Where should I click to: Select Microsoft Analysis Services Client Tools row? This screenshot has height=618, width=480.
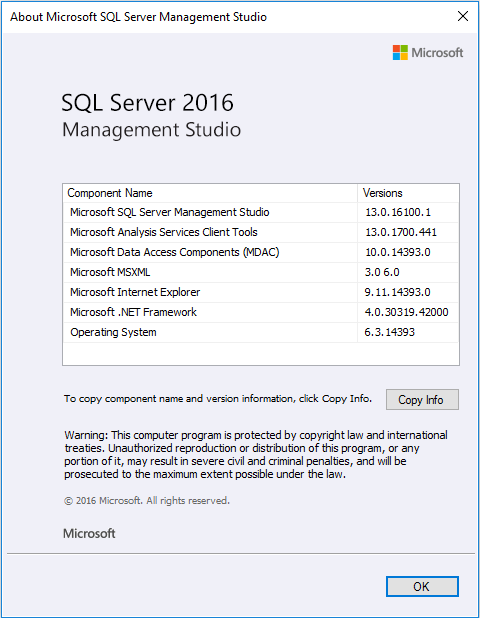(x=261, y=233)
